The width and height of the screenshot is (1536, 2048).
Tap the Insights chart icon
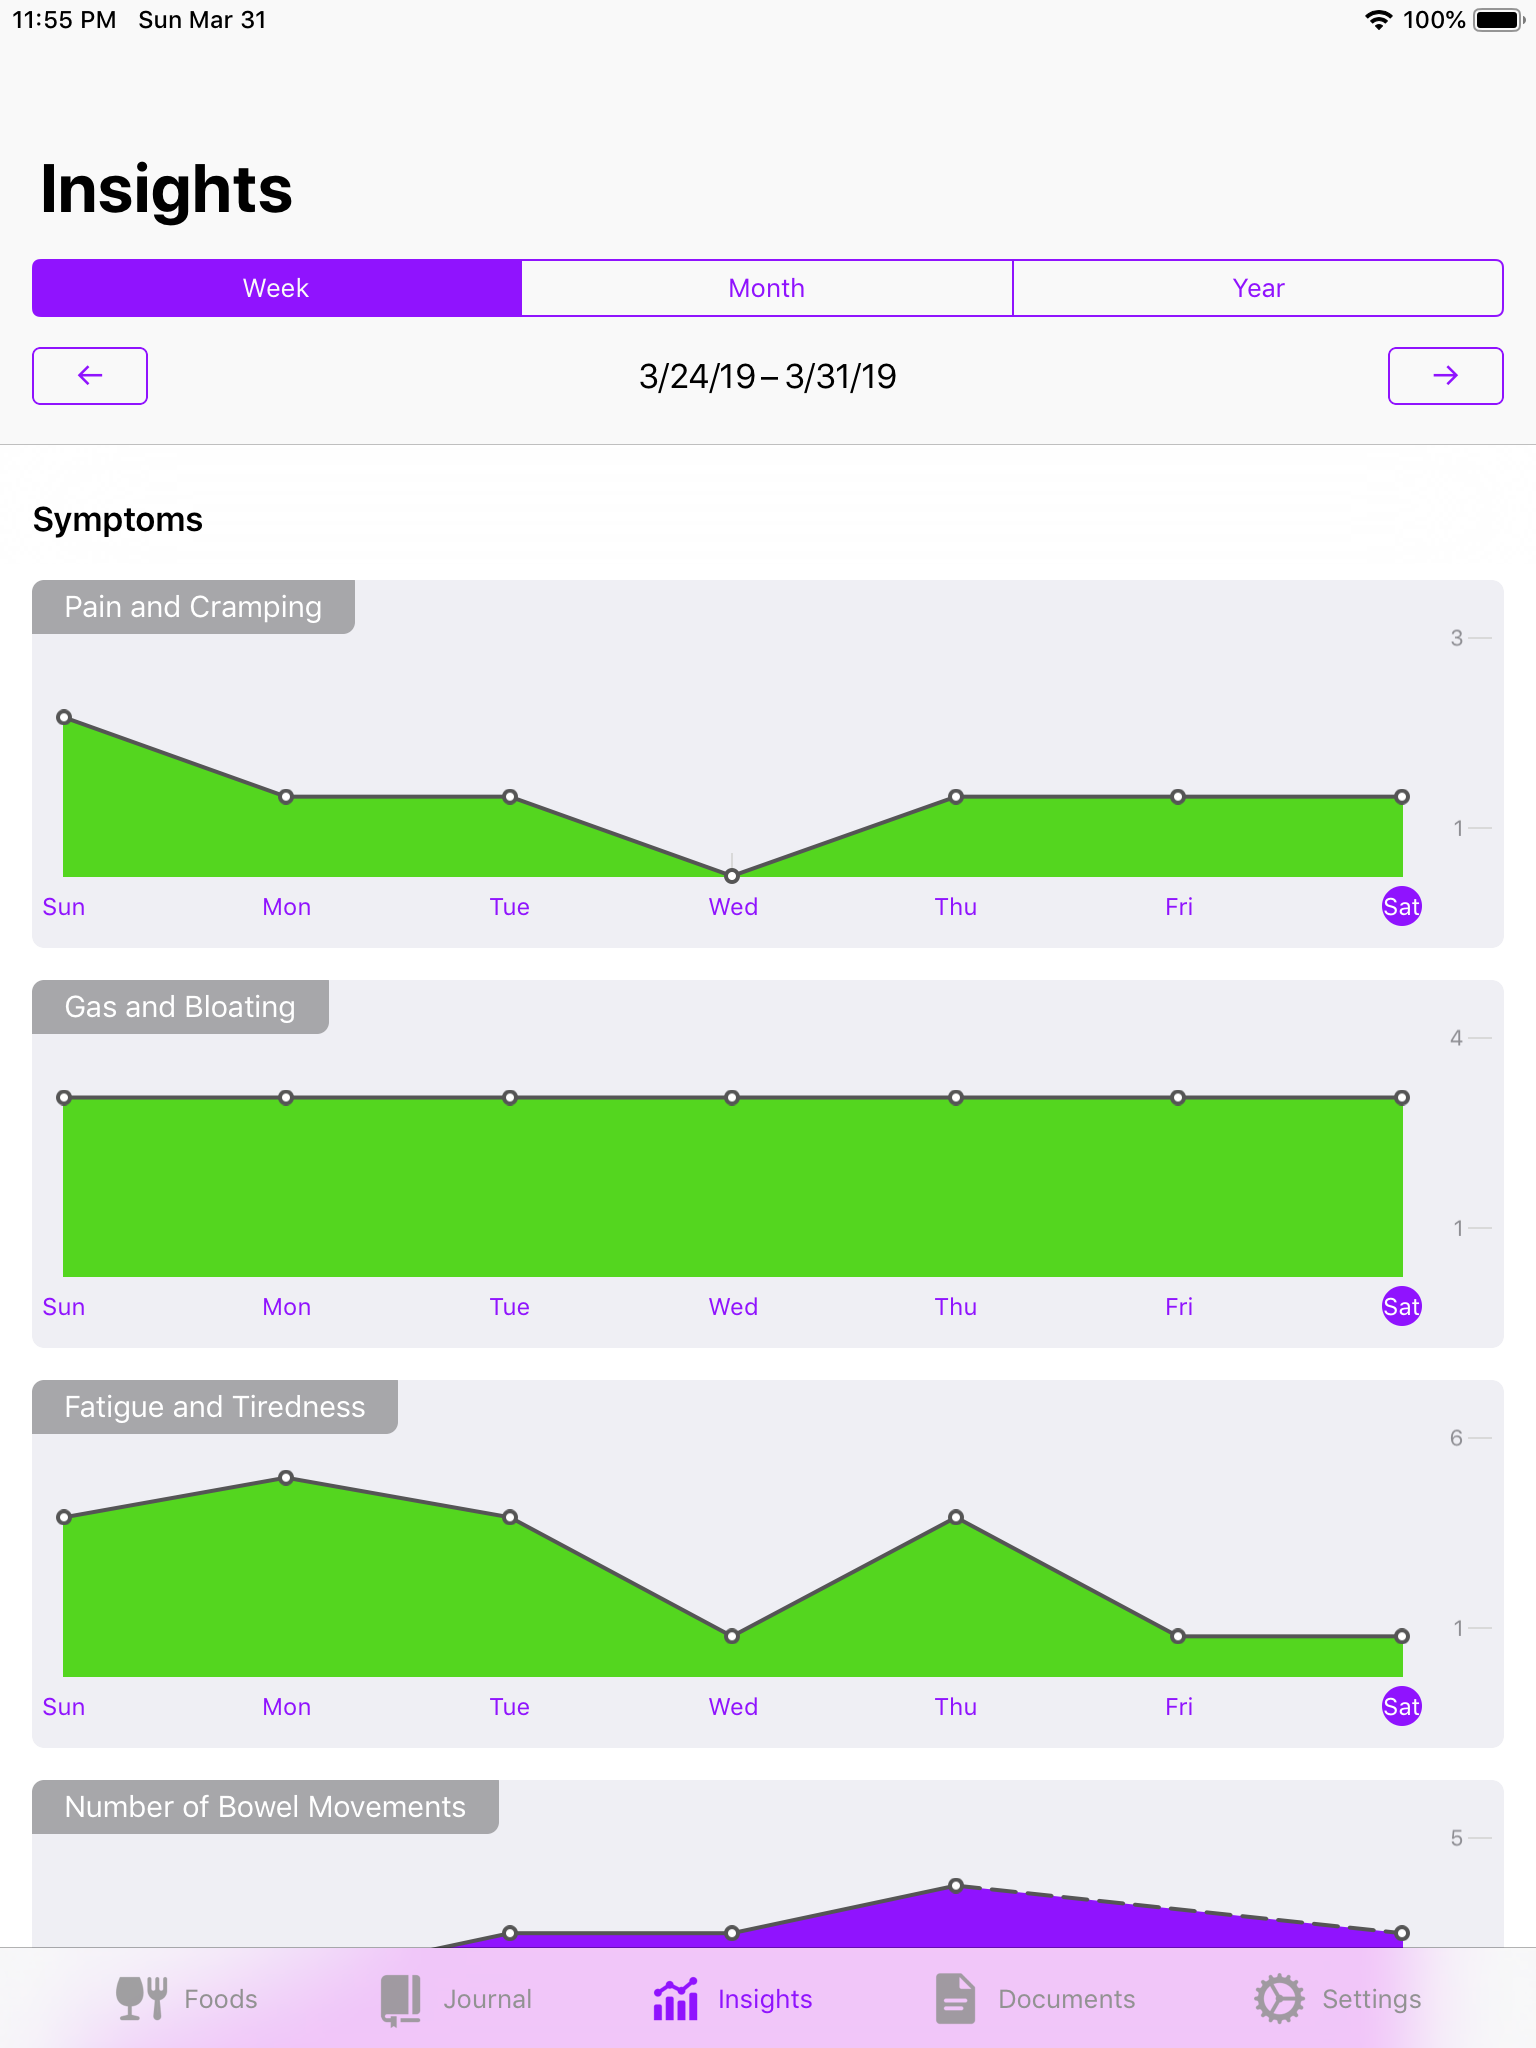click(675, 1998)
